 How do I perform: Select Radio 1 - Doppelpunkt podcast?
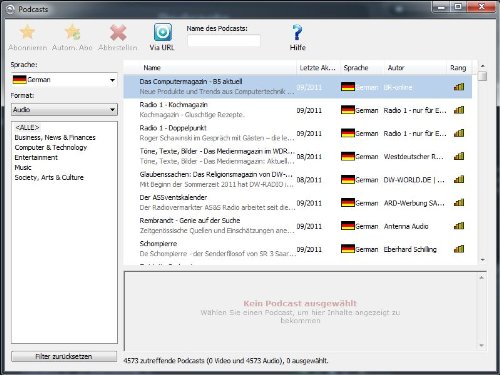tap(173, 128)
